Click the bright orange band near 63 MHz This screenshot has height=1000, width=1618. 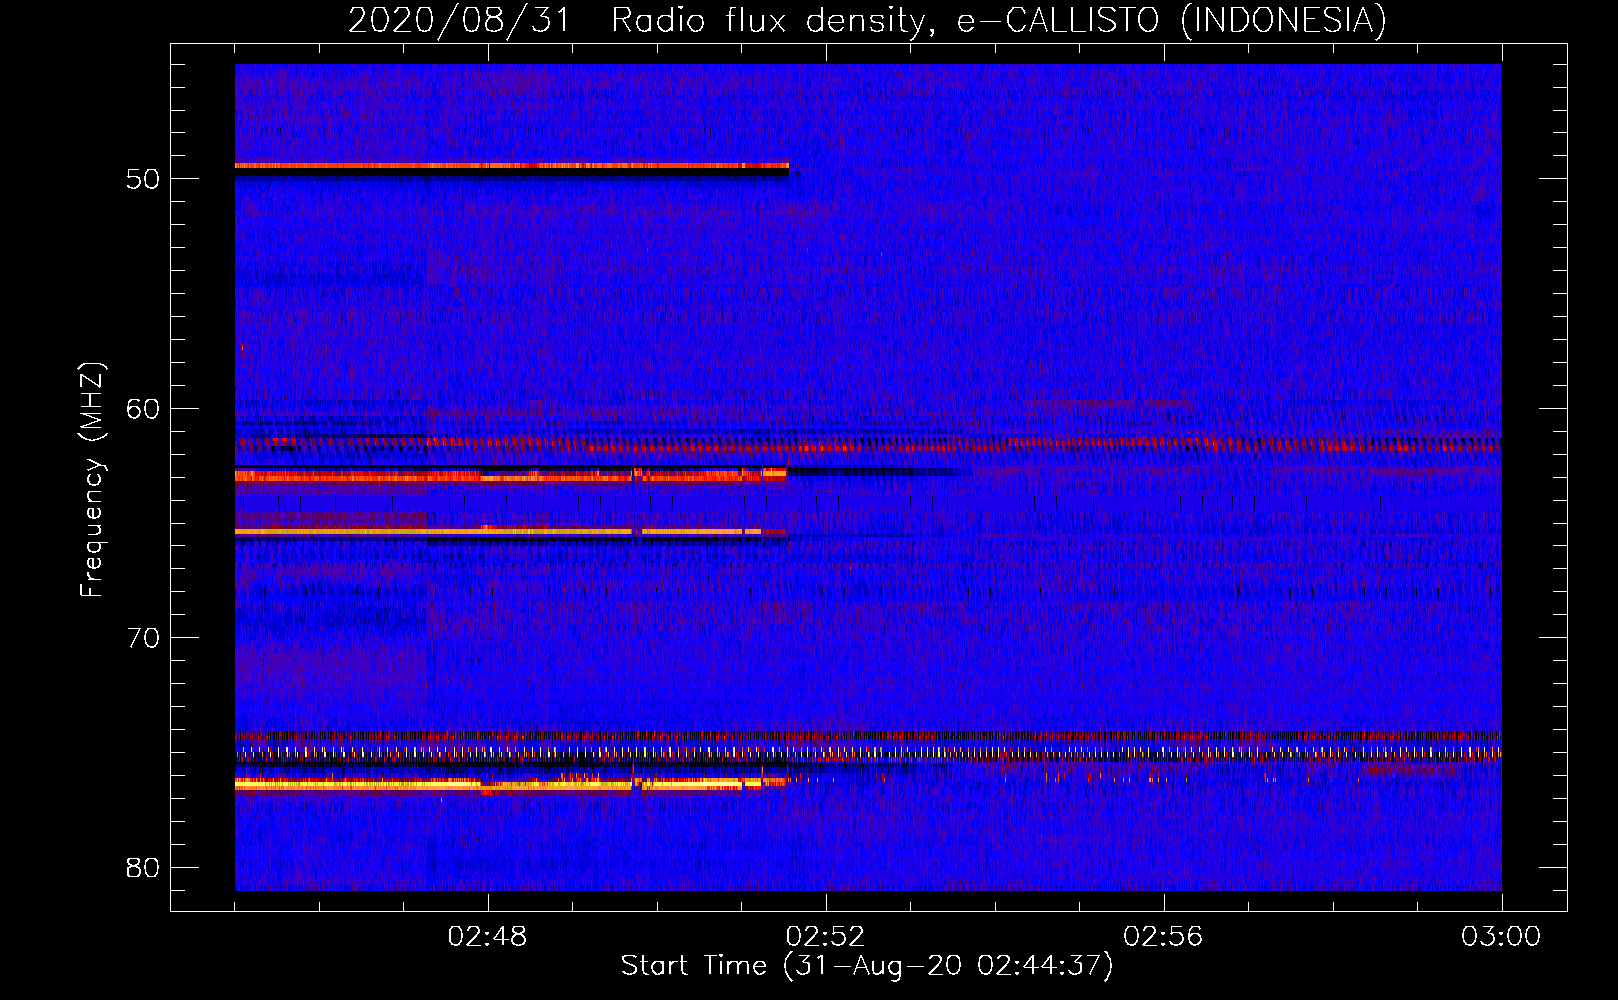pyautogui.click(x=511, y=476)
